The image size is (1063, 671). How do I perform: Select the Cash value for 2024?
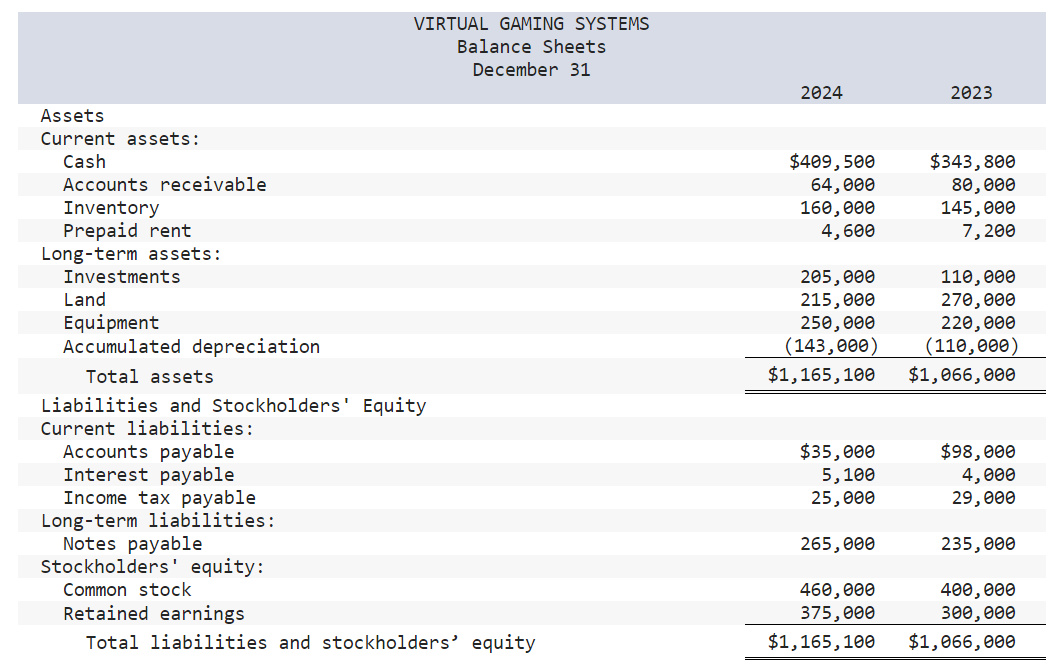(x=832, y=161)
